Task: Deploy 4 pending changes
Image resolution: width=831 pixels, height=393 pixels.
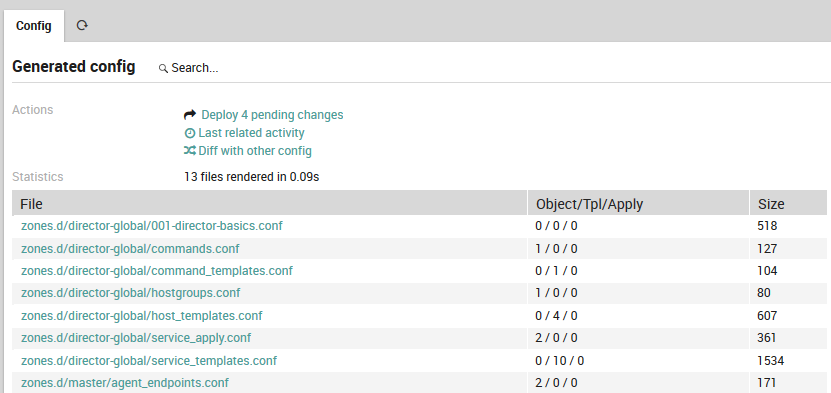Action: 272,115
